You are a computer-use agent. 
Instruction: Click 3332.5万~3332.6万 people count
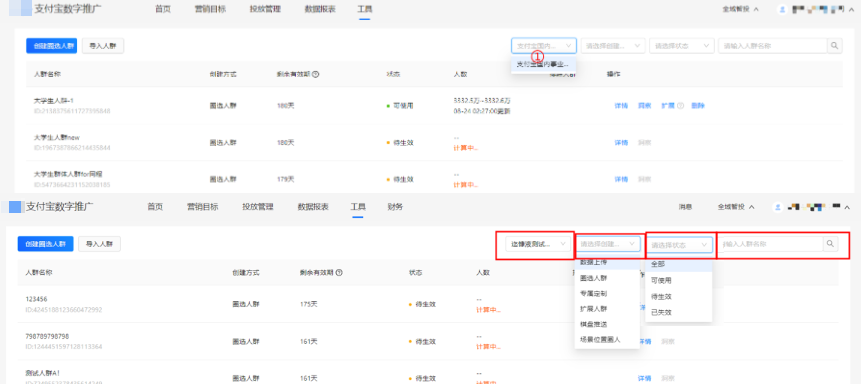tap(482, 101)
